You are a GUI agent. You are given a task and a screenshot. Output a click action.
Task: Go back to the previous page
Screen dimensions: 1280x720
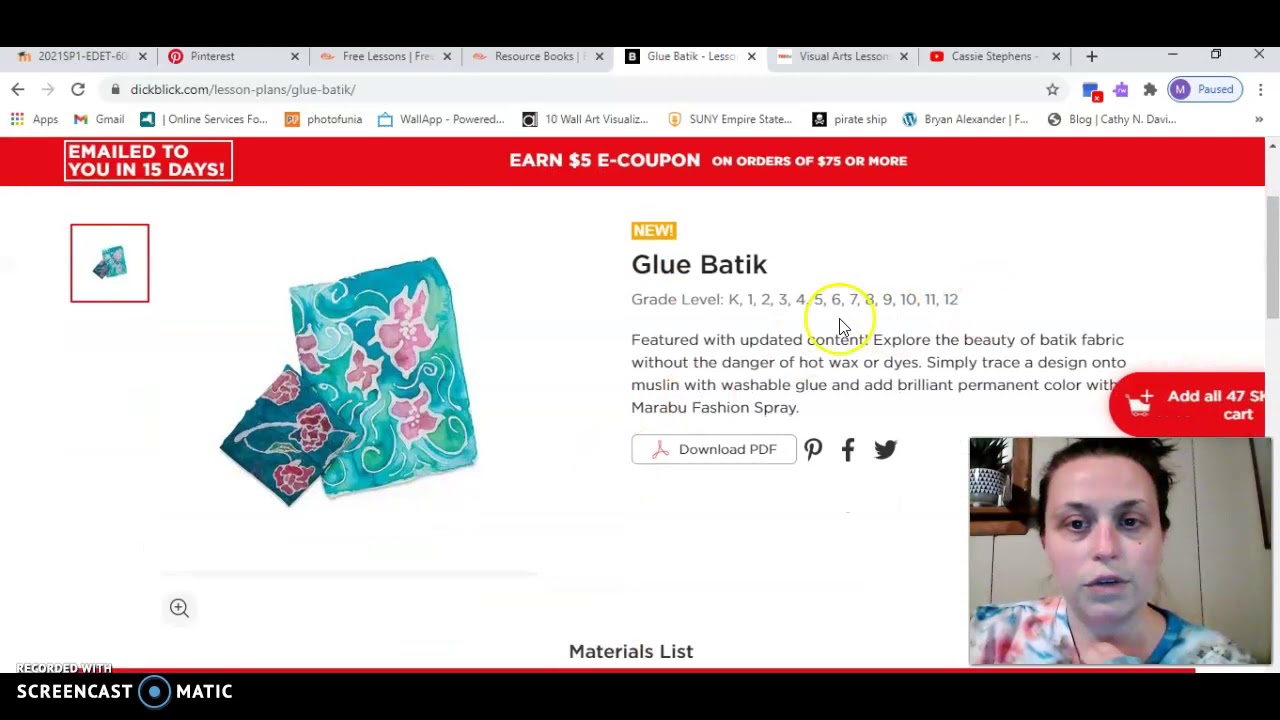18,89
